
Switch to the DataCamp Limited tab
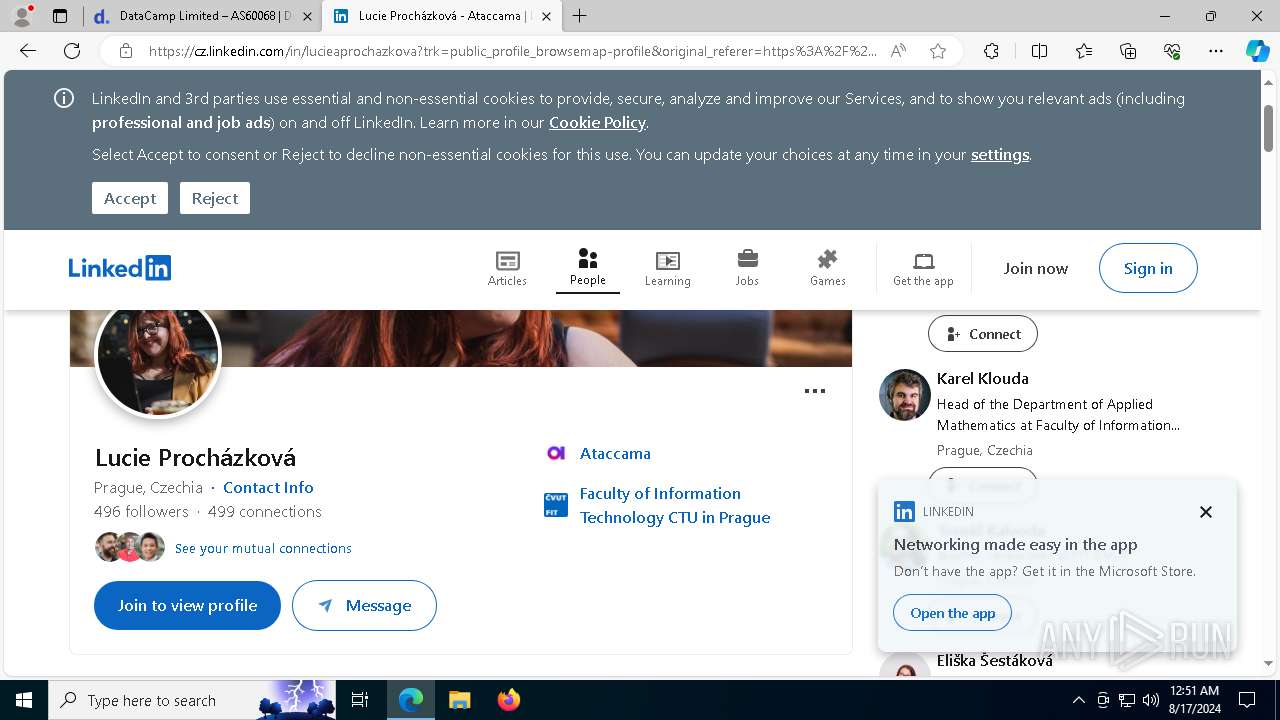203,16
